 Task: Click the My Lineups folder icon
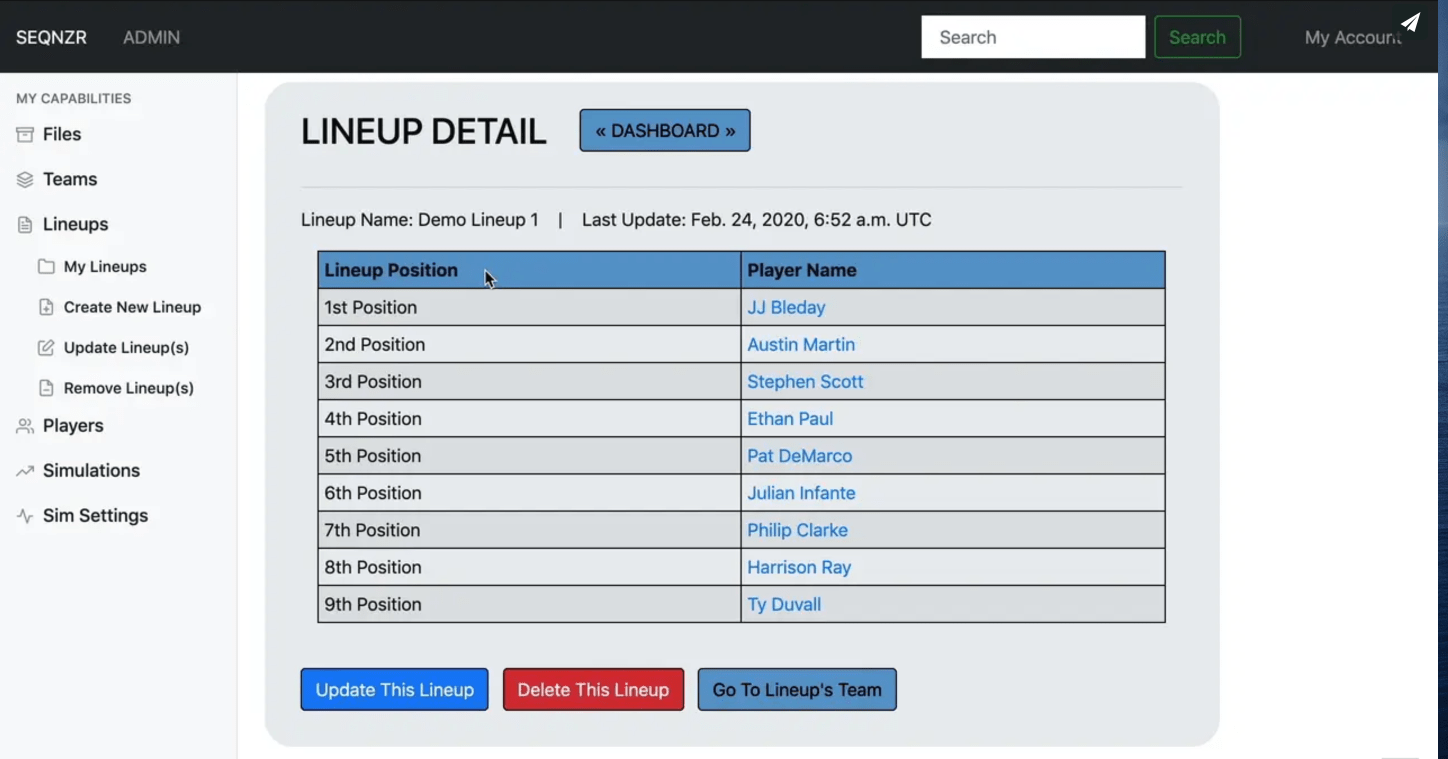coord(46,267)
